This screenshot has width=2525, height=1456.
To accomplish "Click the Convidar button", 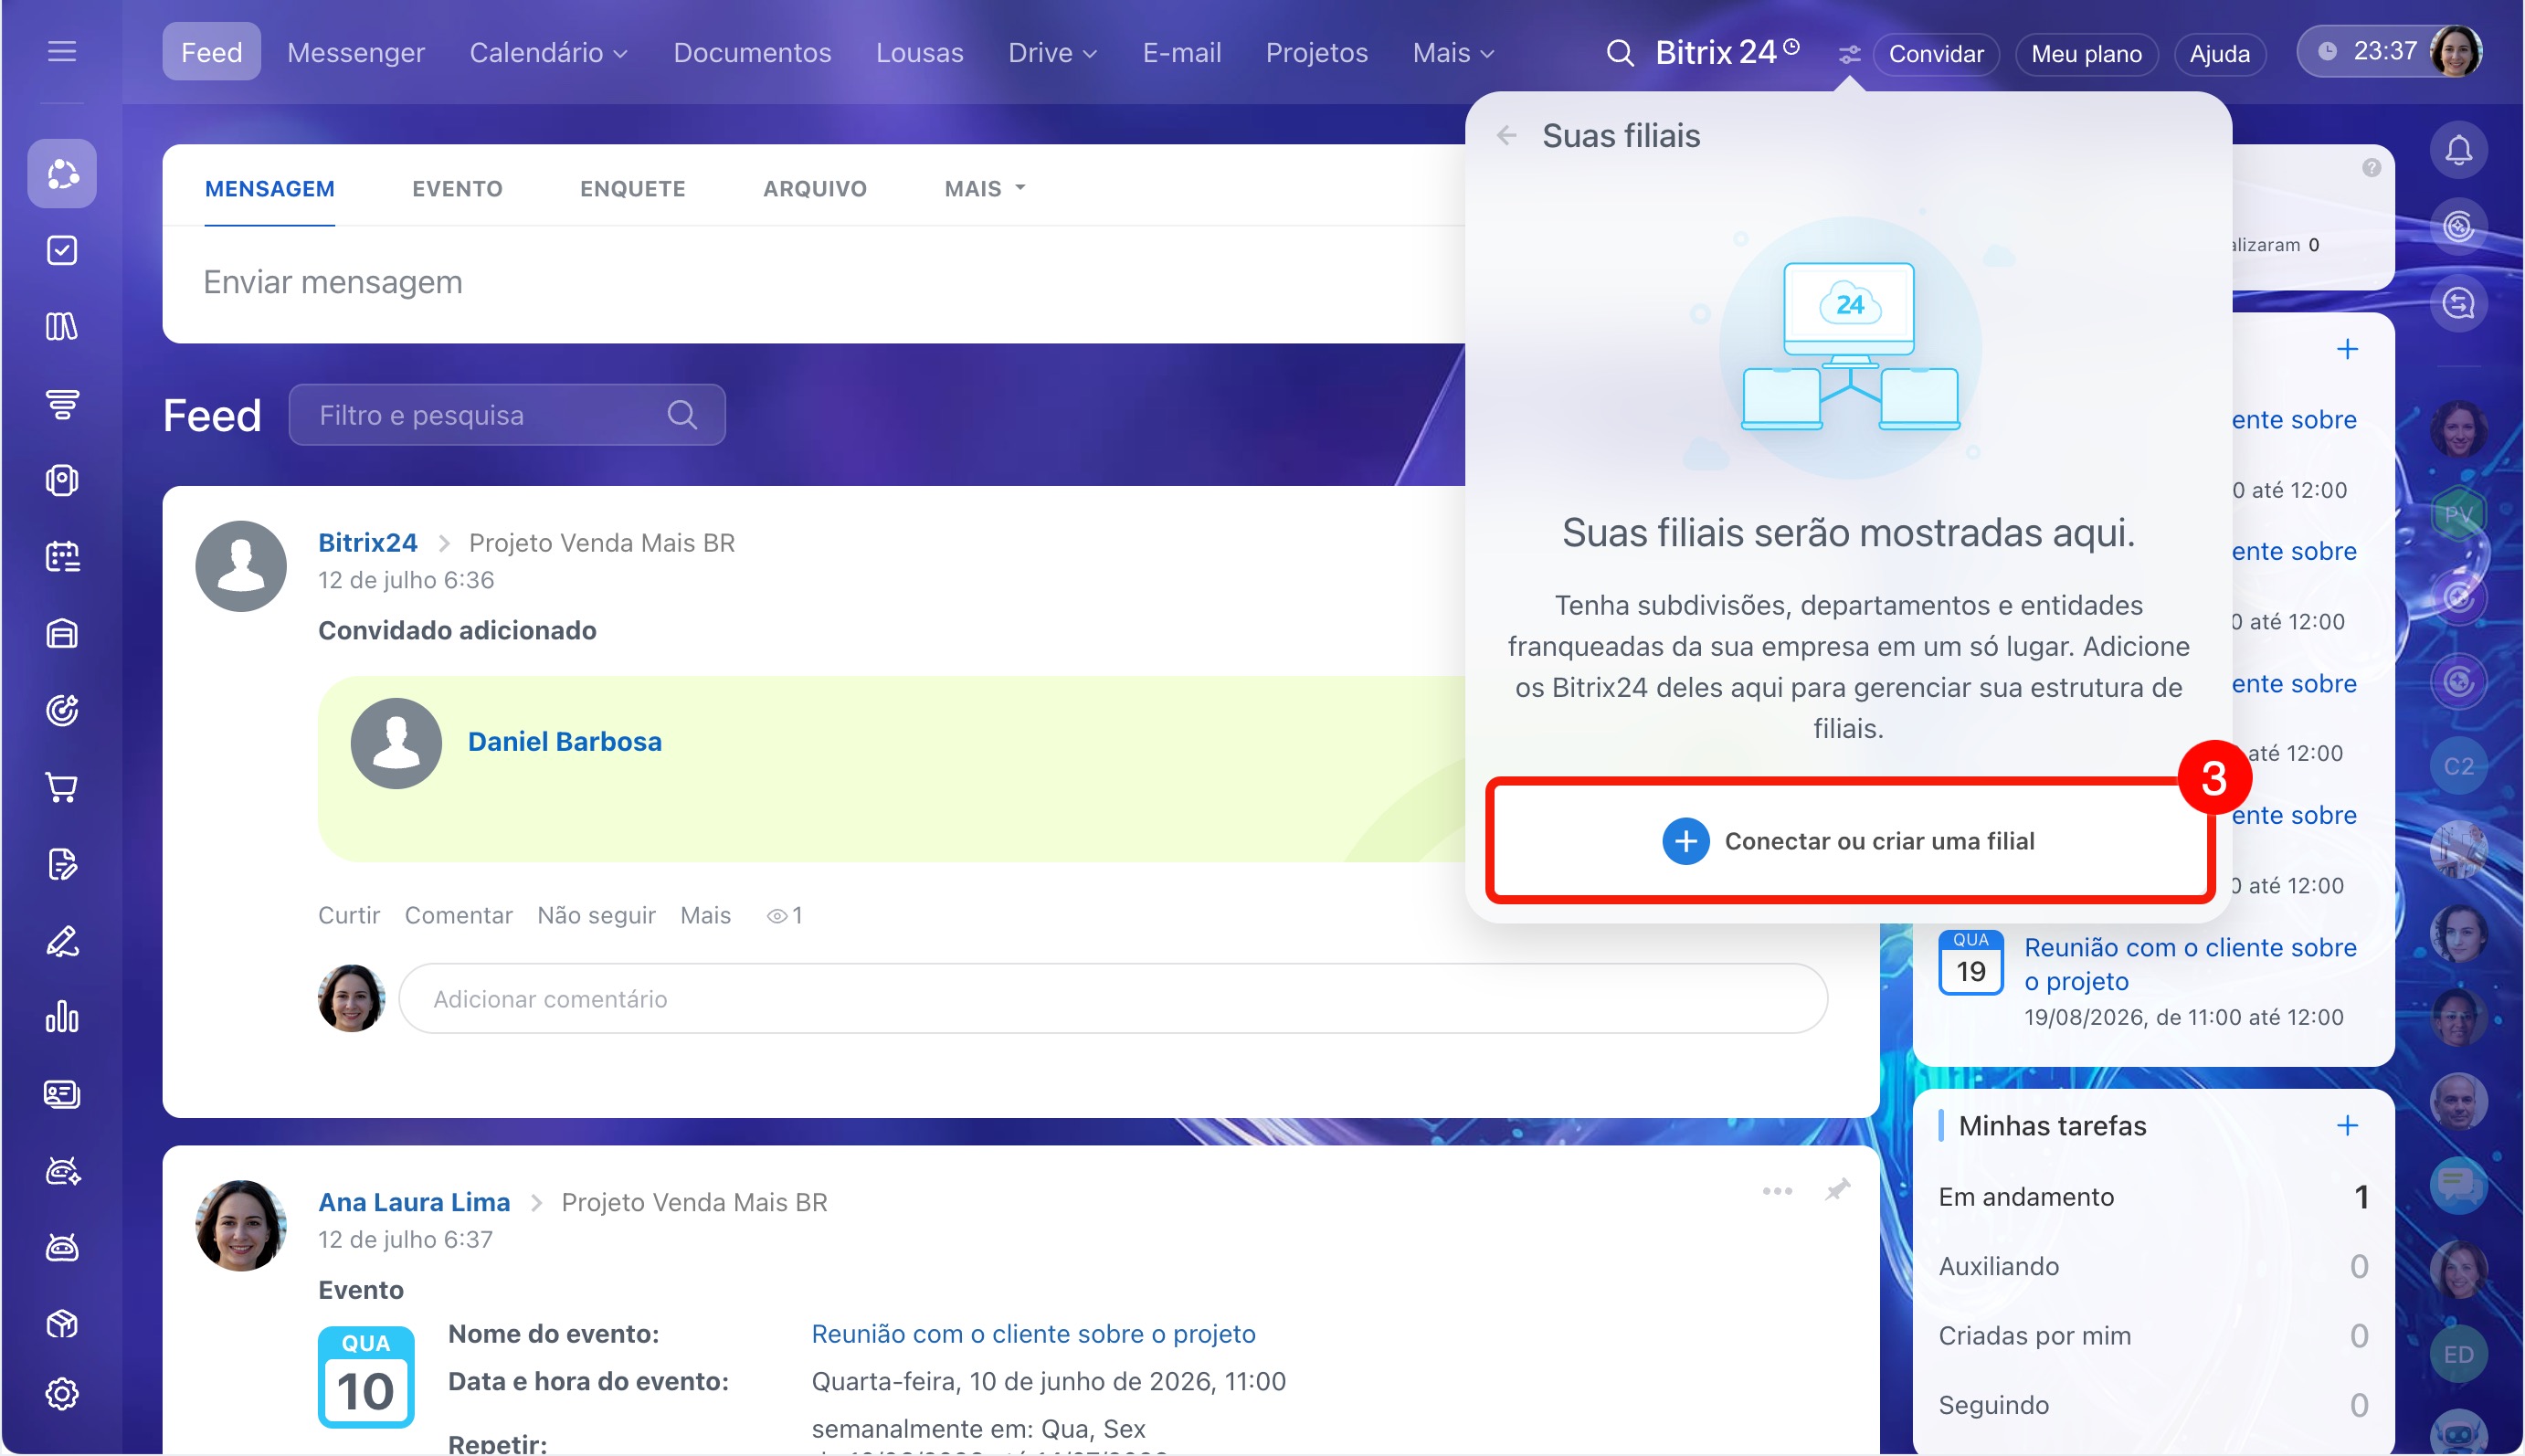I will pyautogui.click(x=1936, y=54).
